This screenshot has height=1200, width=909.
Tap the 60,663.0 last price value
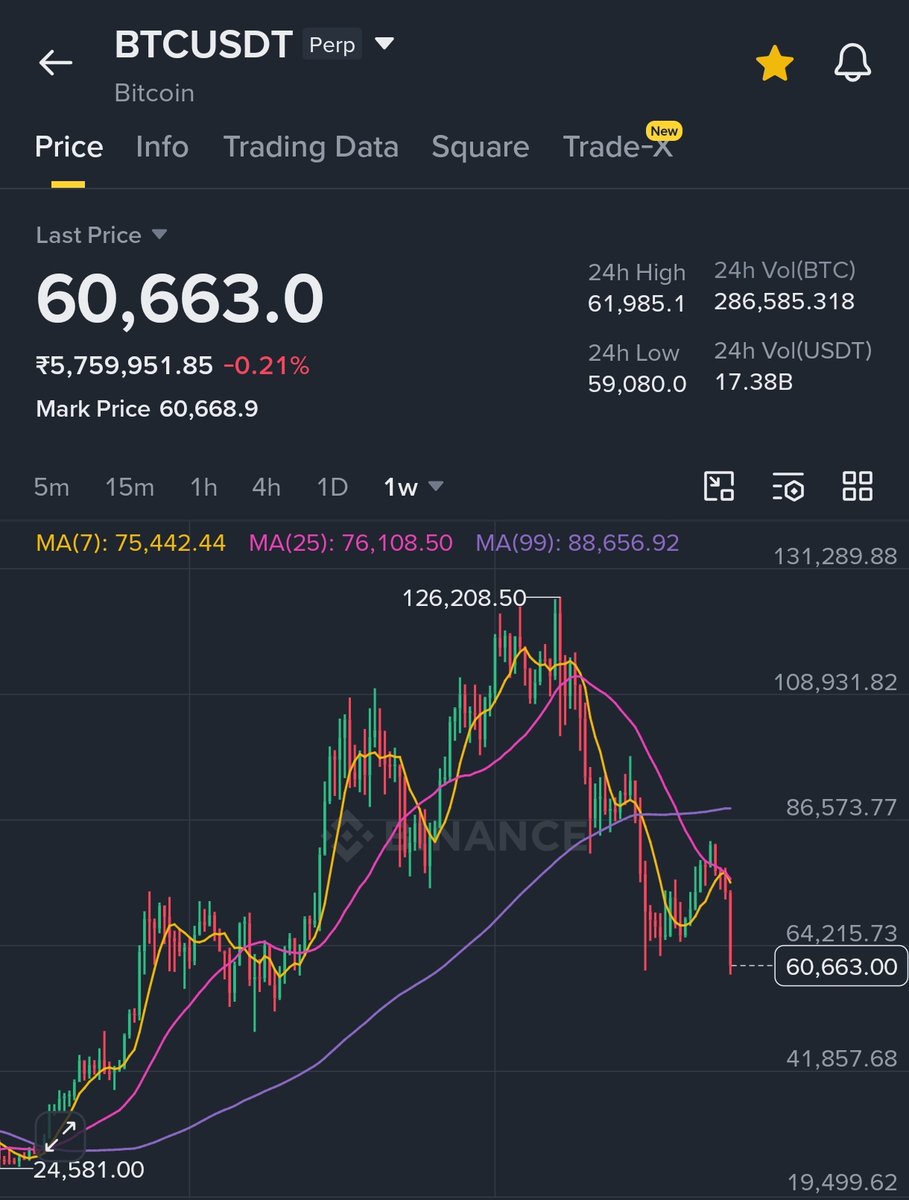[x=180, y=298]
